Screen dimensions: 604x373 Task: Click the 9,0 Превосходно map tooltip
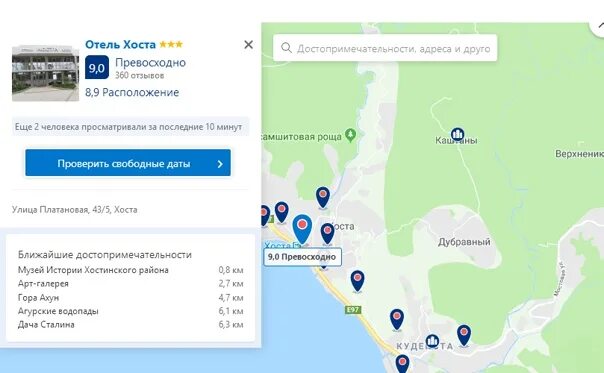pos(302,257)
